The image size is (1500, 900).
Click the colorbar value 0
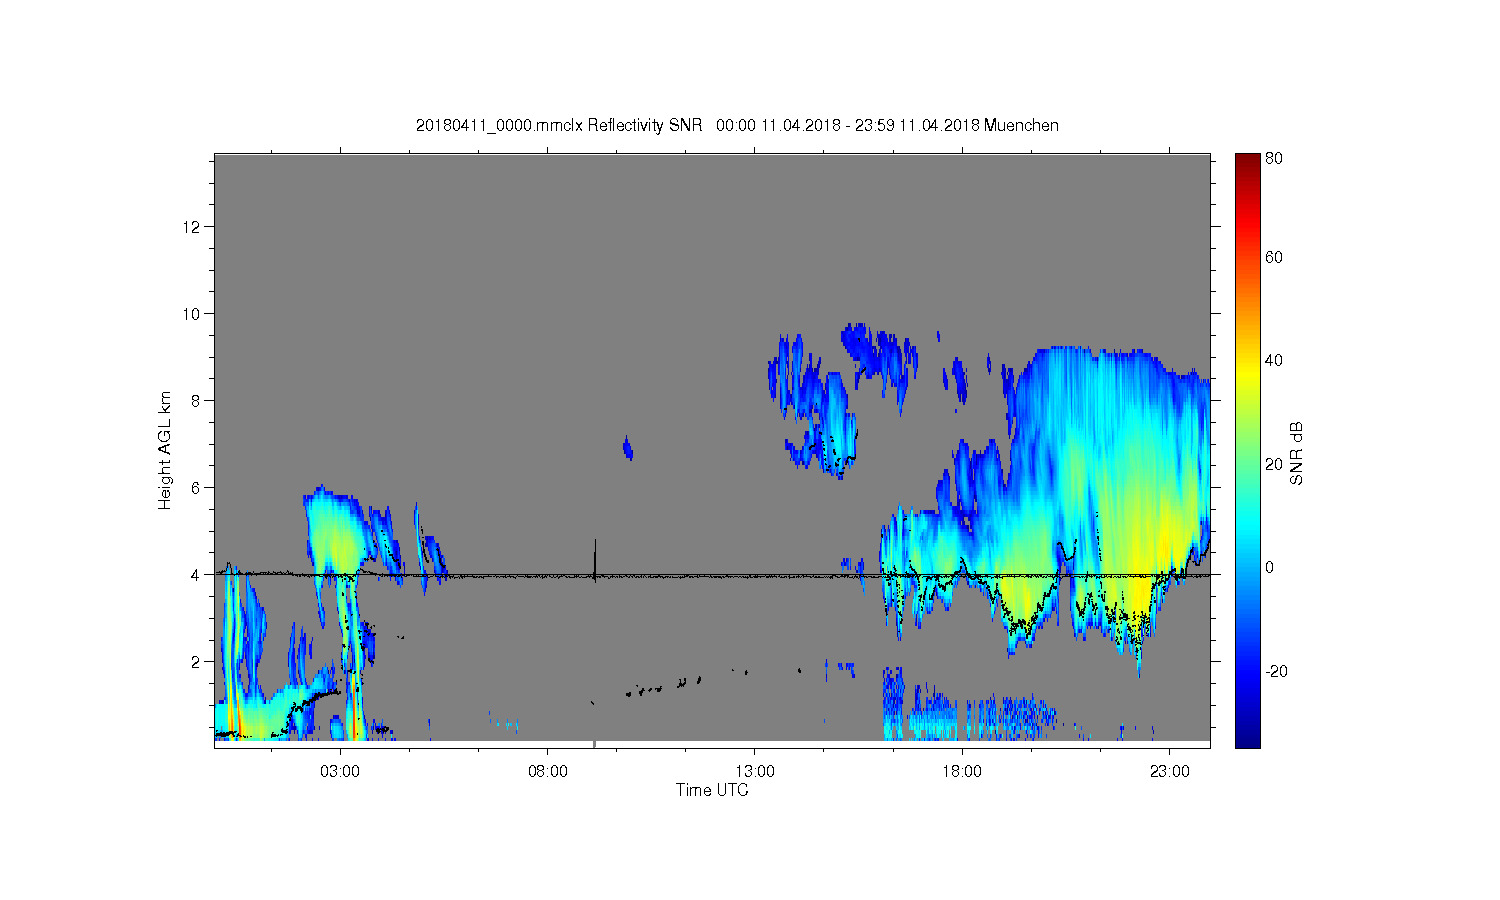point(1270,568)
